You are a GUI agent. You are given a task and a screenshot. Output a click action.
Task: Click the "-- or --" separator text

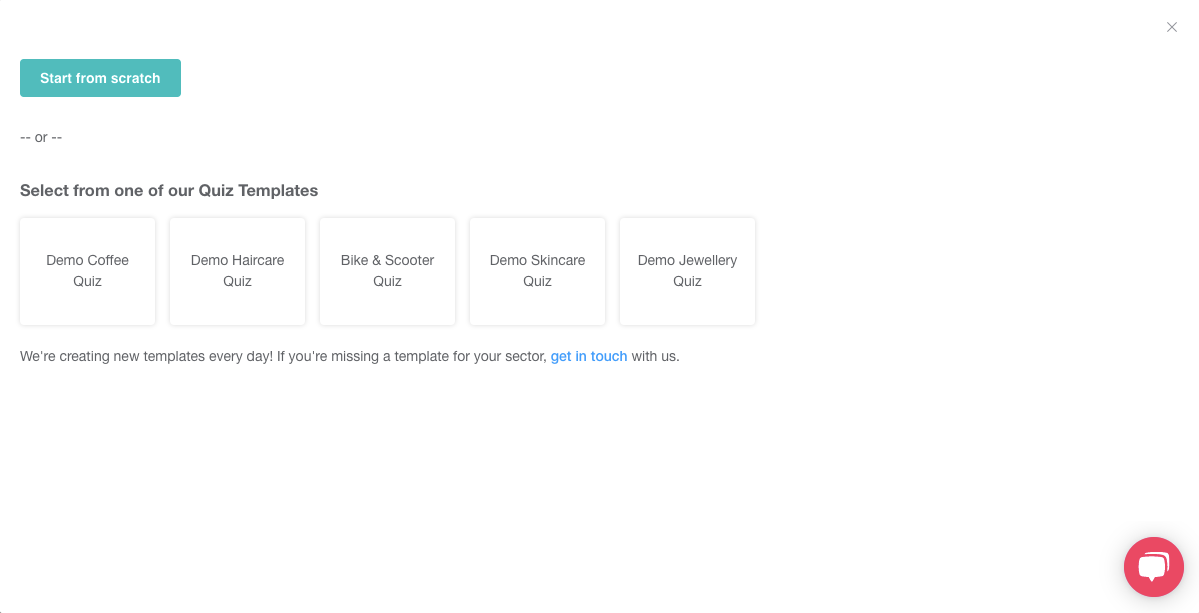coord(41,138)
